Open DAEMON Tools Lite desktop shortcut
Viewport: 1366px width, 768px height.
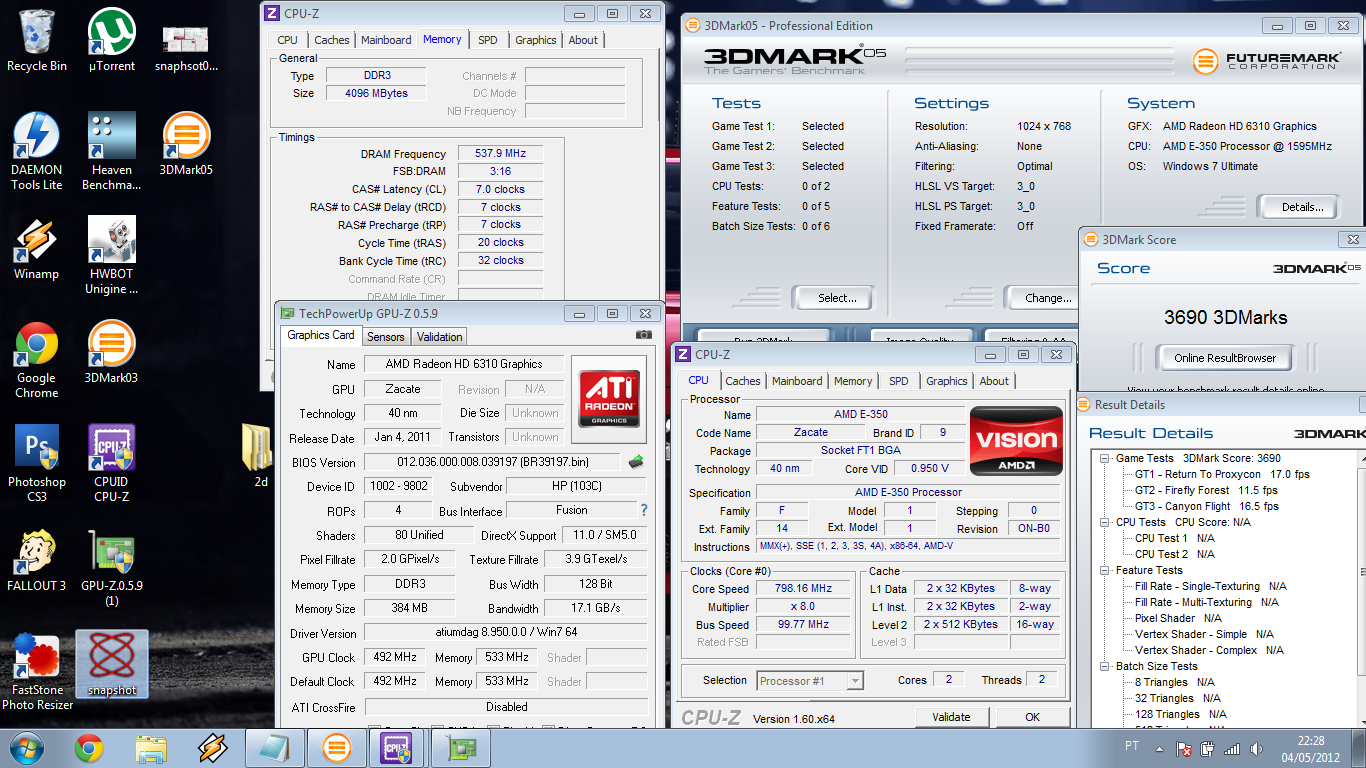pyautogui.click(x=37, y=152)
